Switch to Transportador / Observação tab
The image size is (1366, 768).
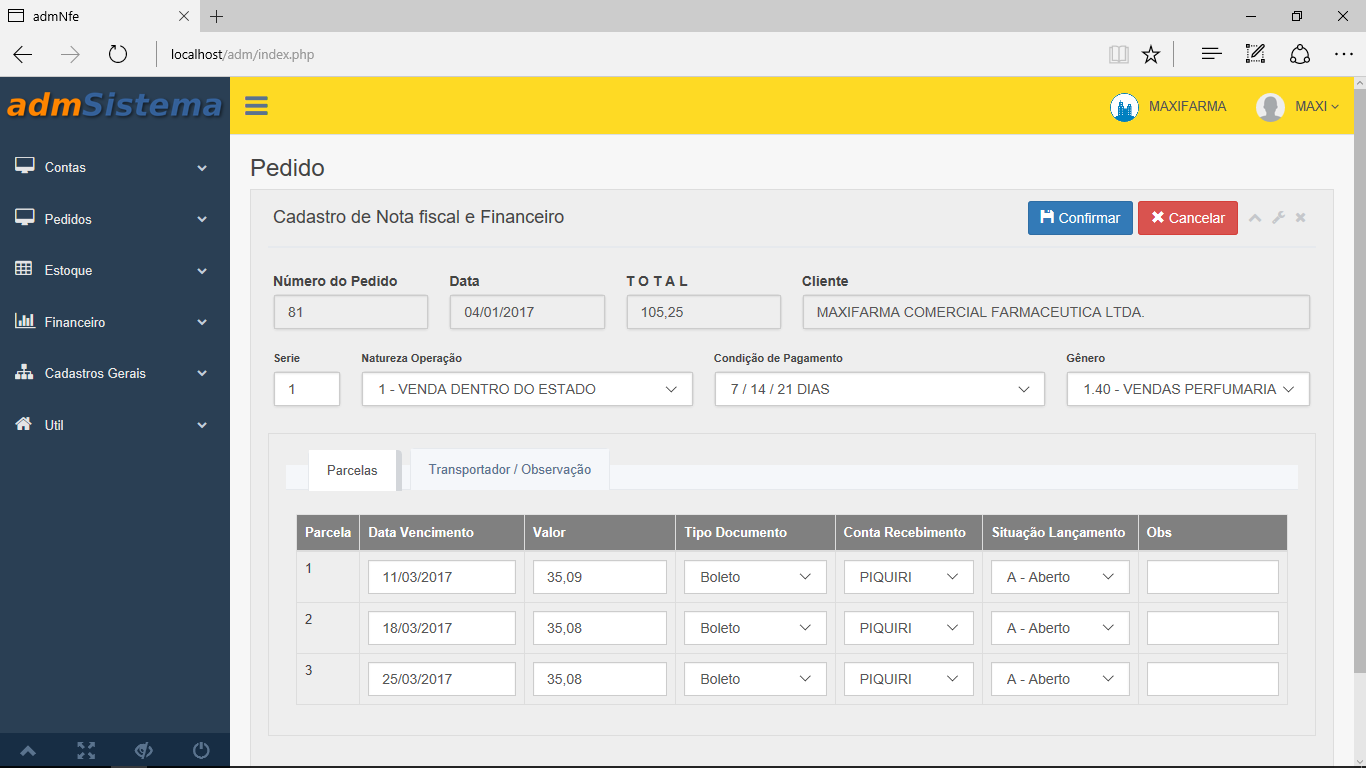[x=509, y=469]
